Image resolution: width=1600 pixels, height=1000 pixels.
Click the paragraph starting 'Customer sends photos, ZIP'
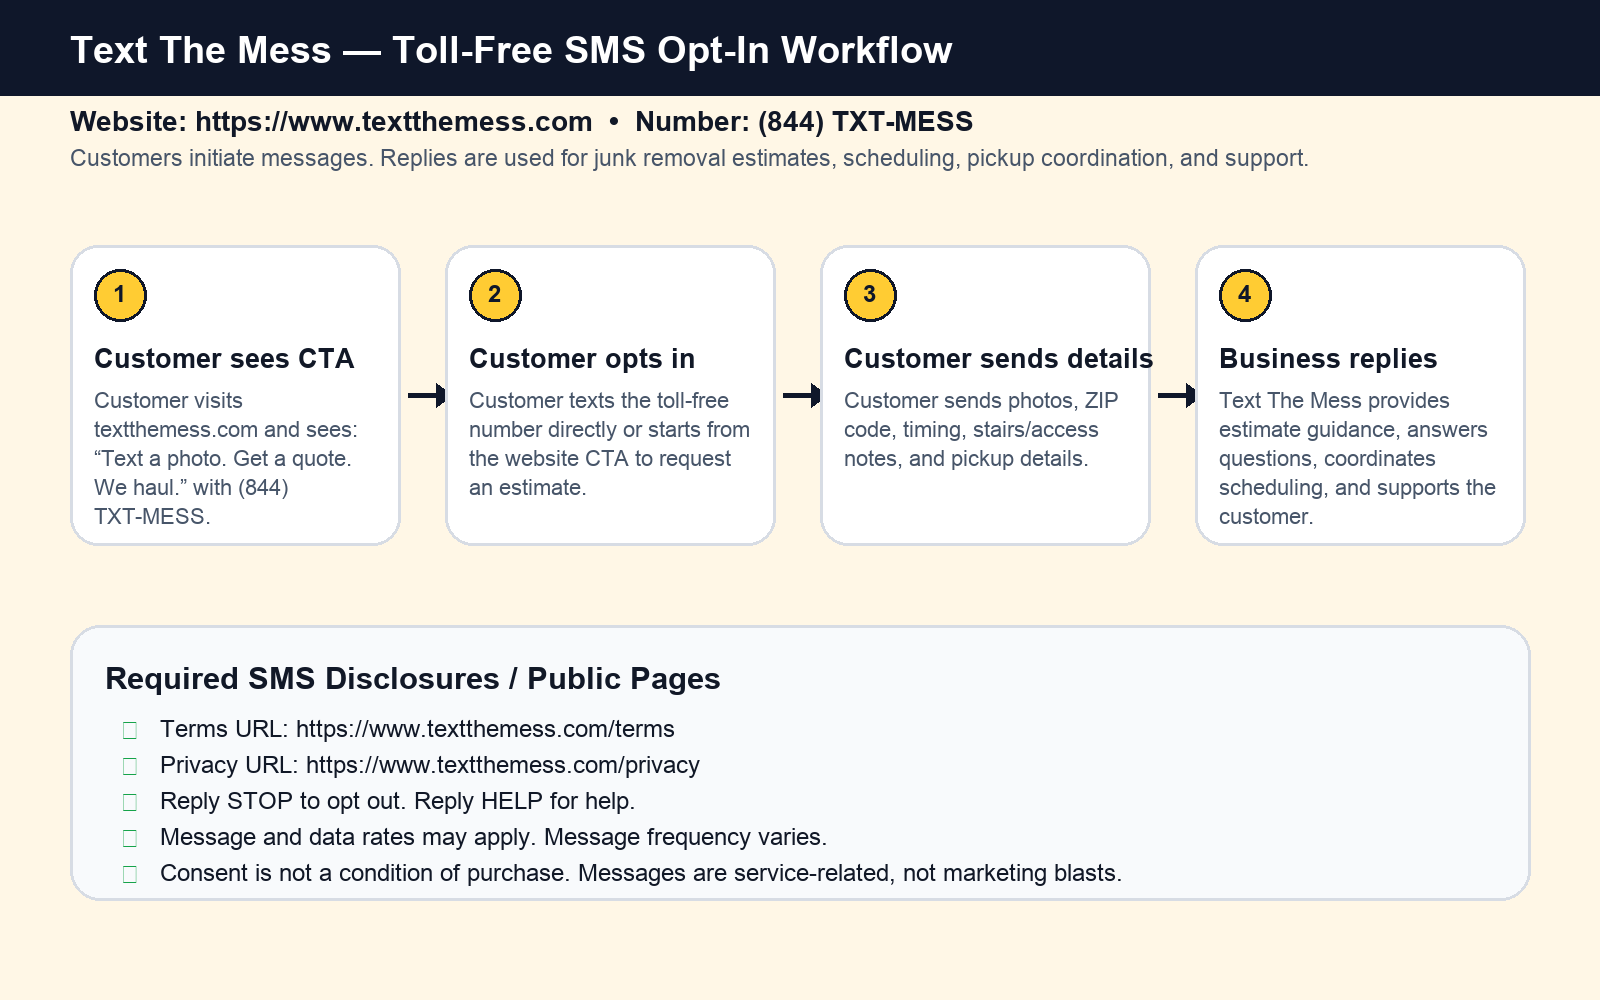(x=981, y=429)
